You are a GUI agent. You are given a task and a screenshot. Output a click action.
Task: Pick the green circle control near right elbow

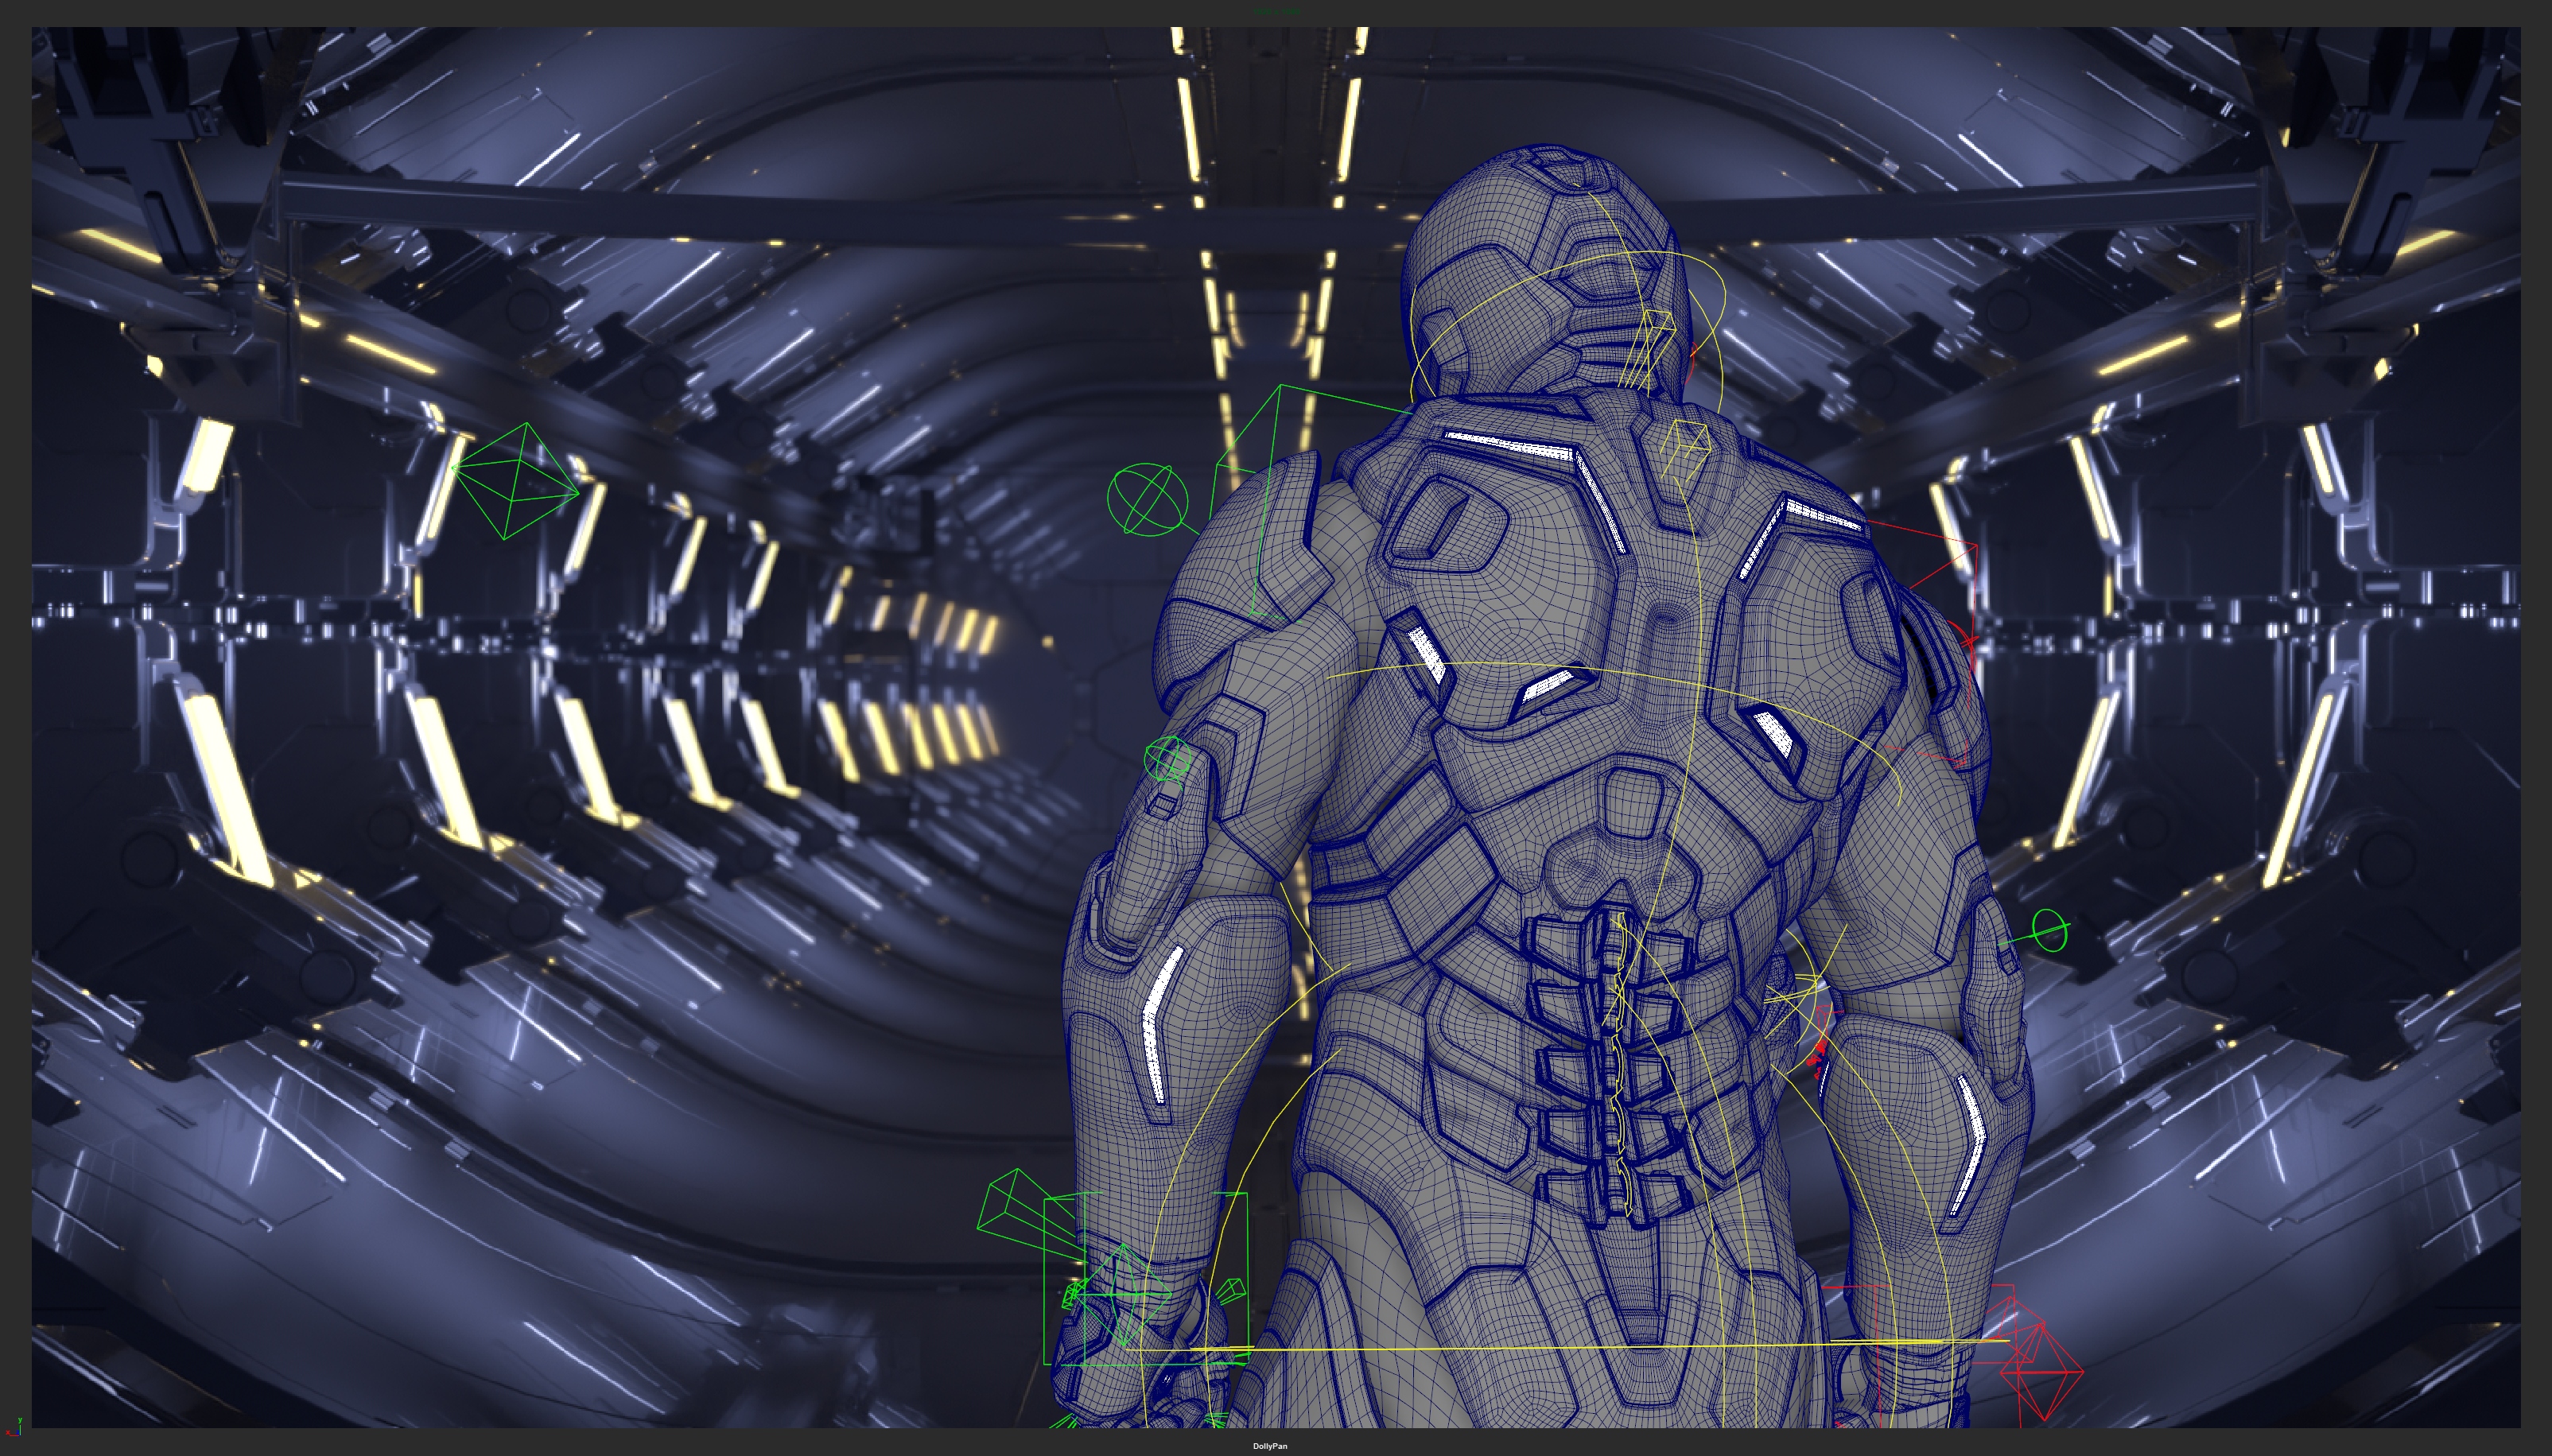pyautogui.click(x=2049, y=930)
